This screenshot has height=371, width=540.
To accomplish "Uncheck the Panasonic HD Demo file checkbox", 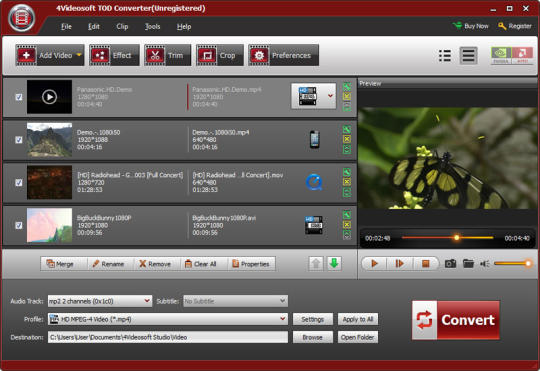I will coord(19,97).
